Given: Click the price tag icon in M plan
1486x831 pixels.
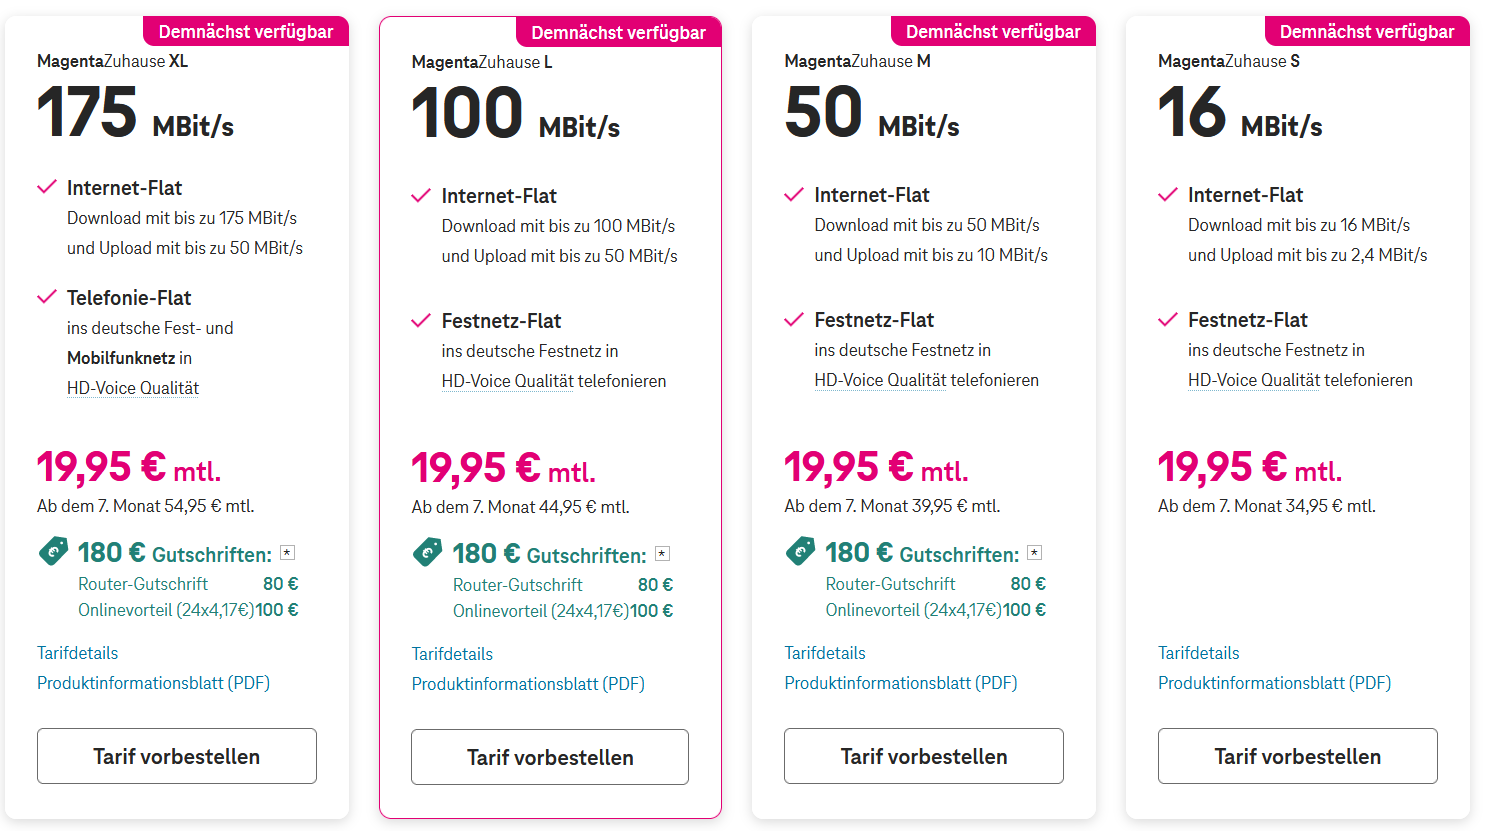Looking at the screenshot, I should (800, 551).
